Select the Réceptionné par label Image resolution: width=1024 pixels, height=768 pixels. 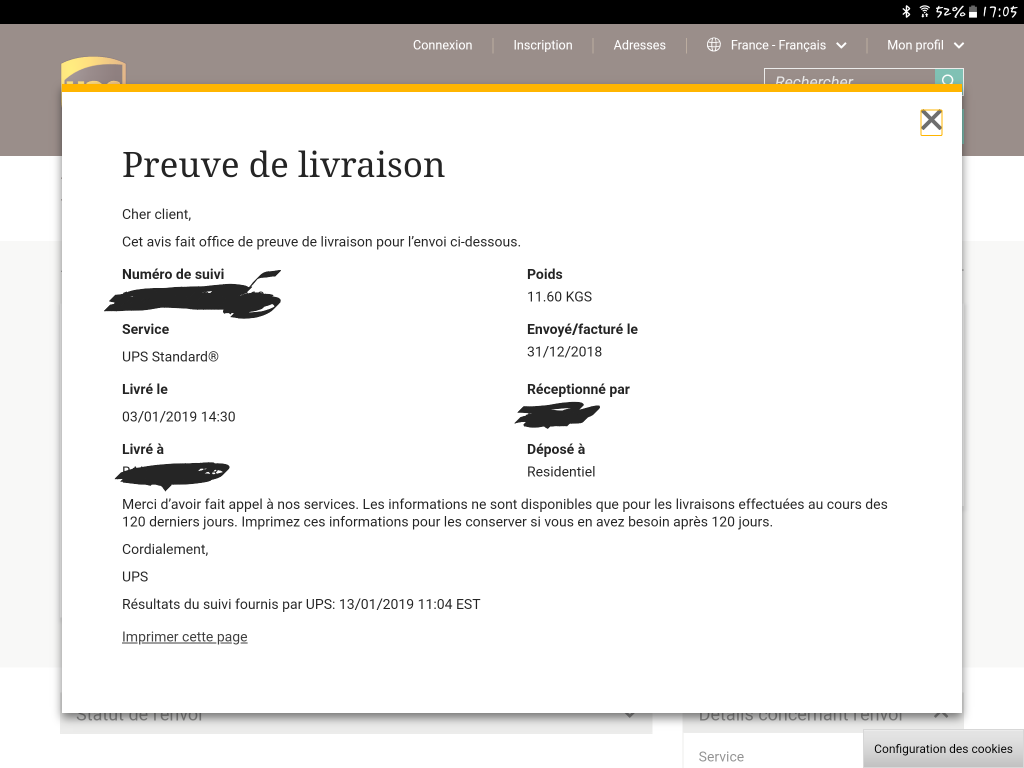pyautogui.click(x=578, y=389)
